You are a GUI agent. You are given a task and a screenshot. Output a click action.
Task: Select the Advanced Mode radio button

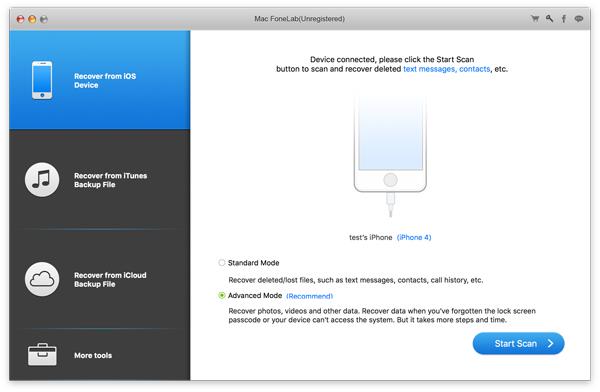[222, 296]
